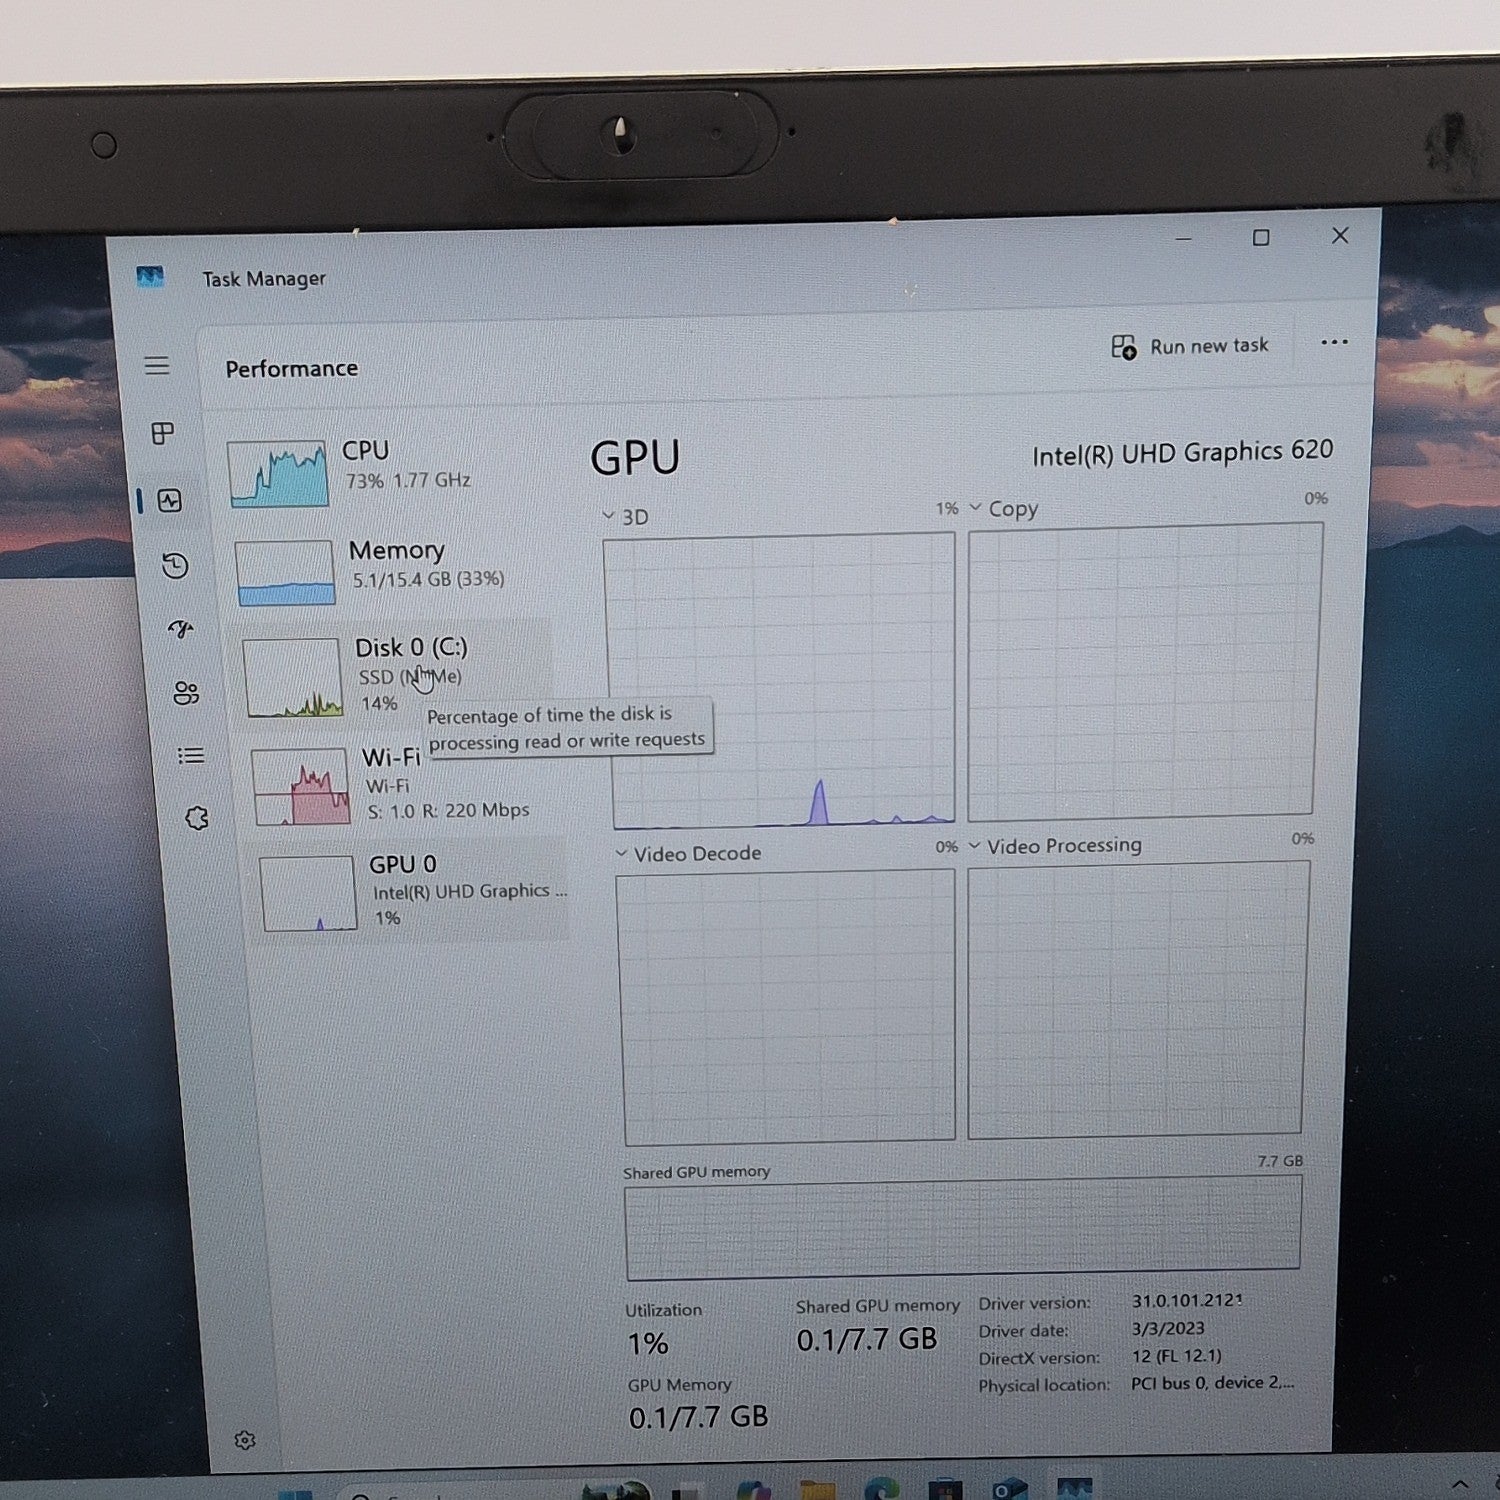Open Microsoft Edge from the taskbar

[881, 1489]
